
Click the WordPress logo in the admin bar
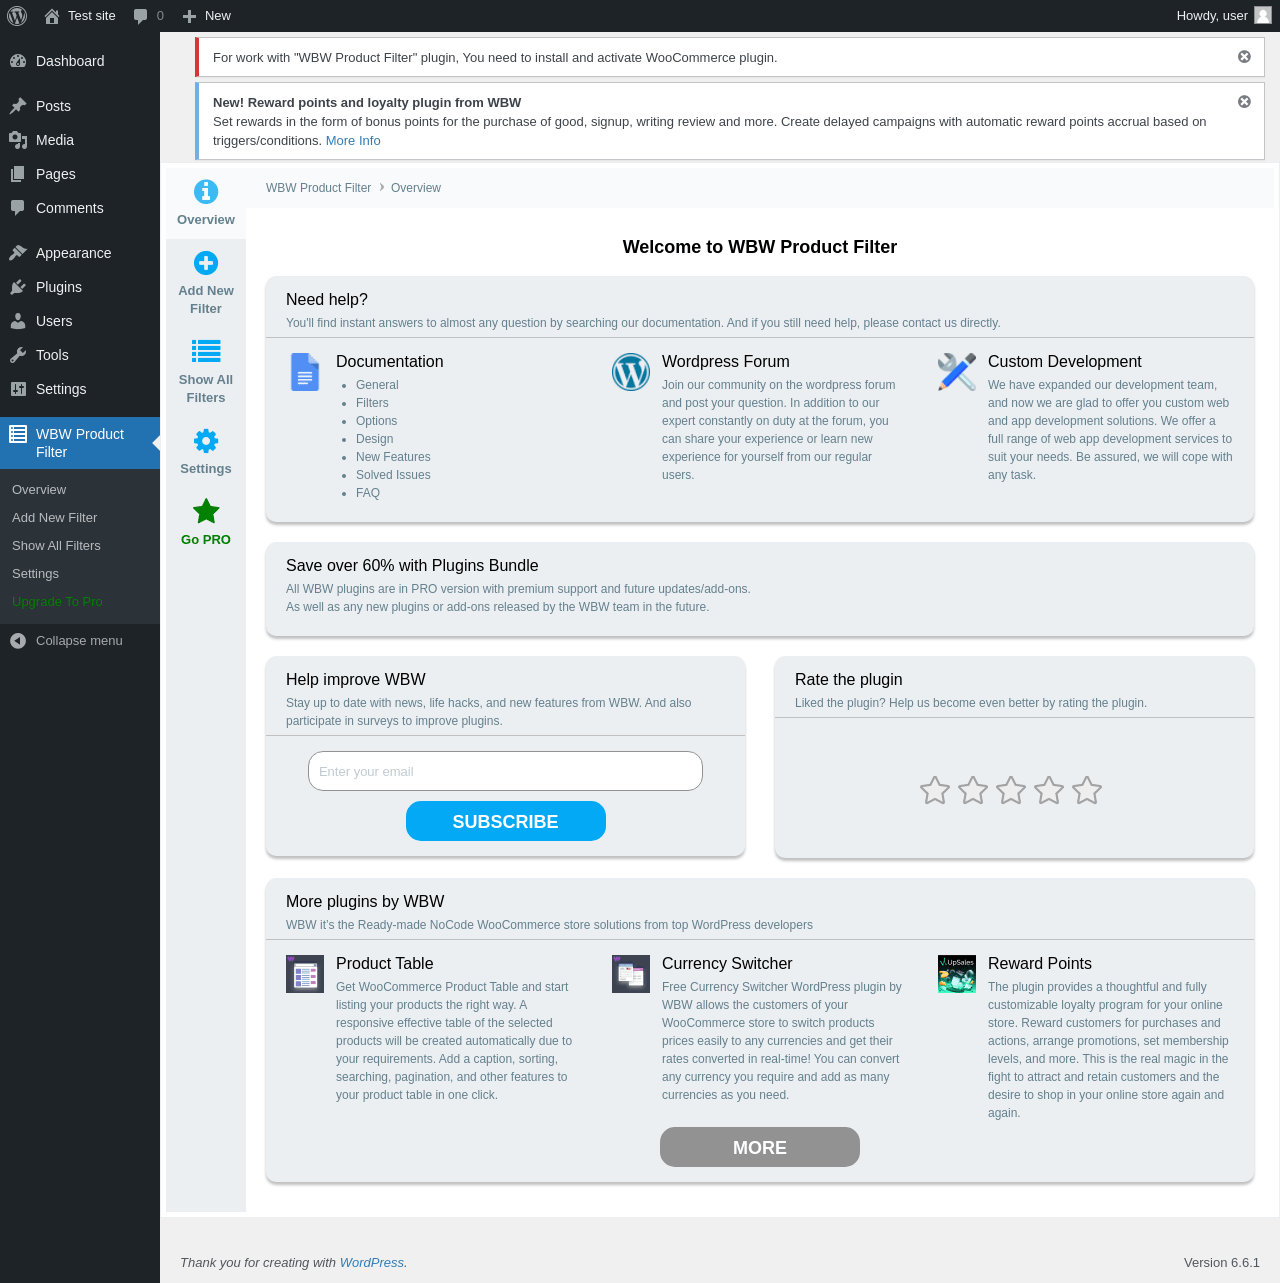(x=17, y=16)
